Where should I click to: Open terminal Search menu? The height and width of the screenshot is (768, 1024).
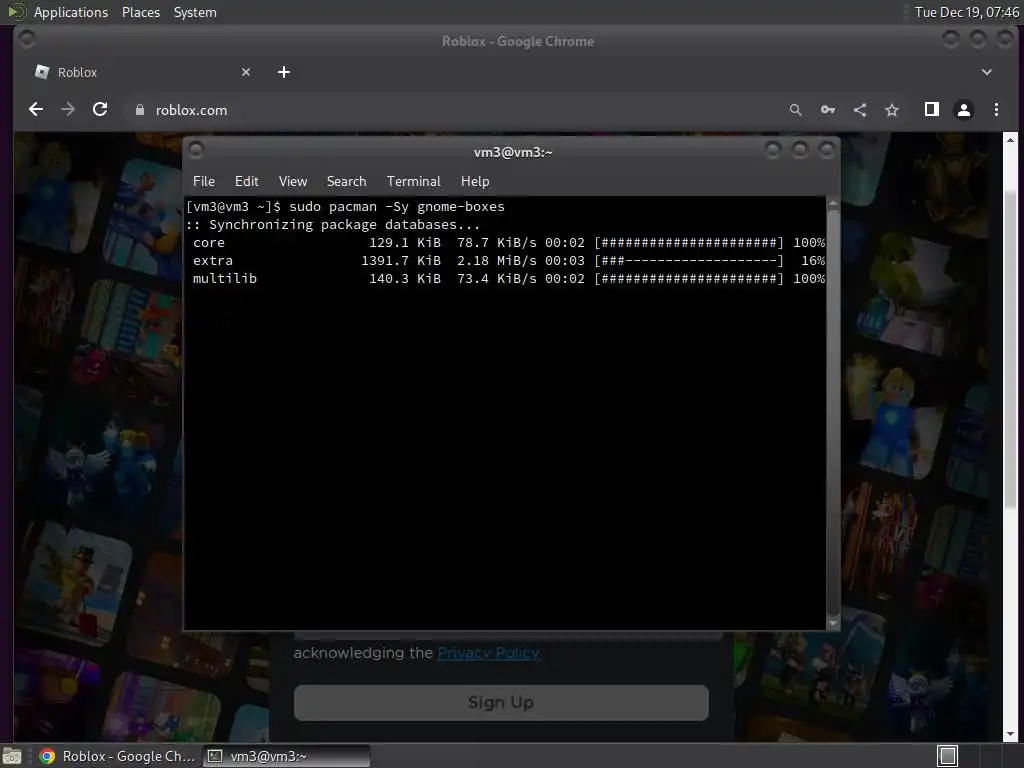click(346, 182)
